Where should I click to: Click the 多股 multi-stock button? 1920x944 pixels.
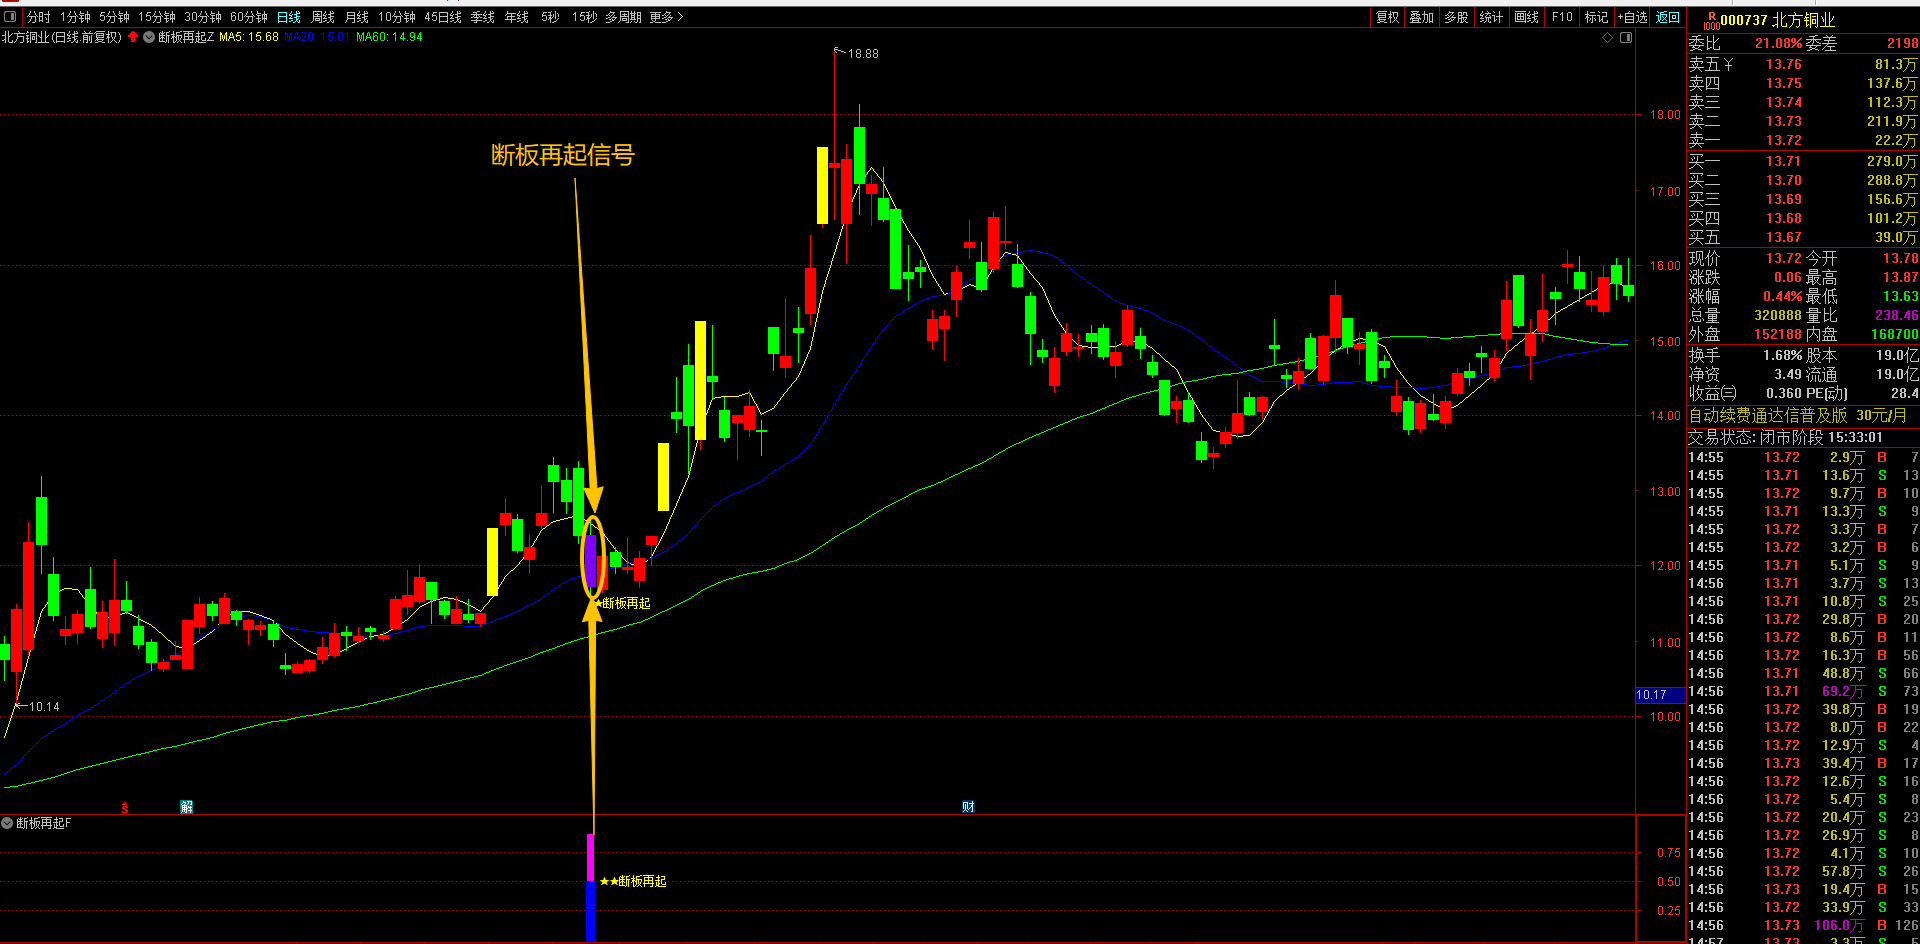click(x=1456, y=17)
